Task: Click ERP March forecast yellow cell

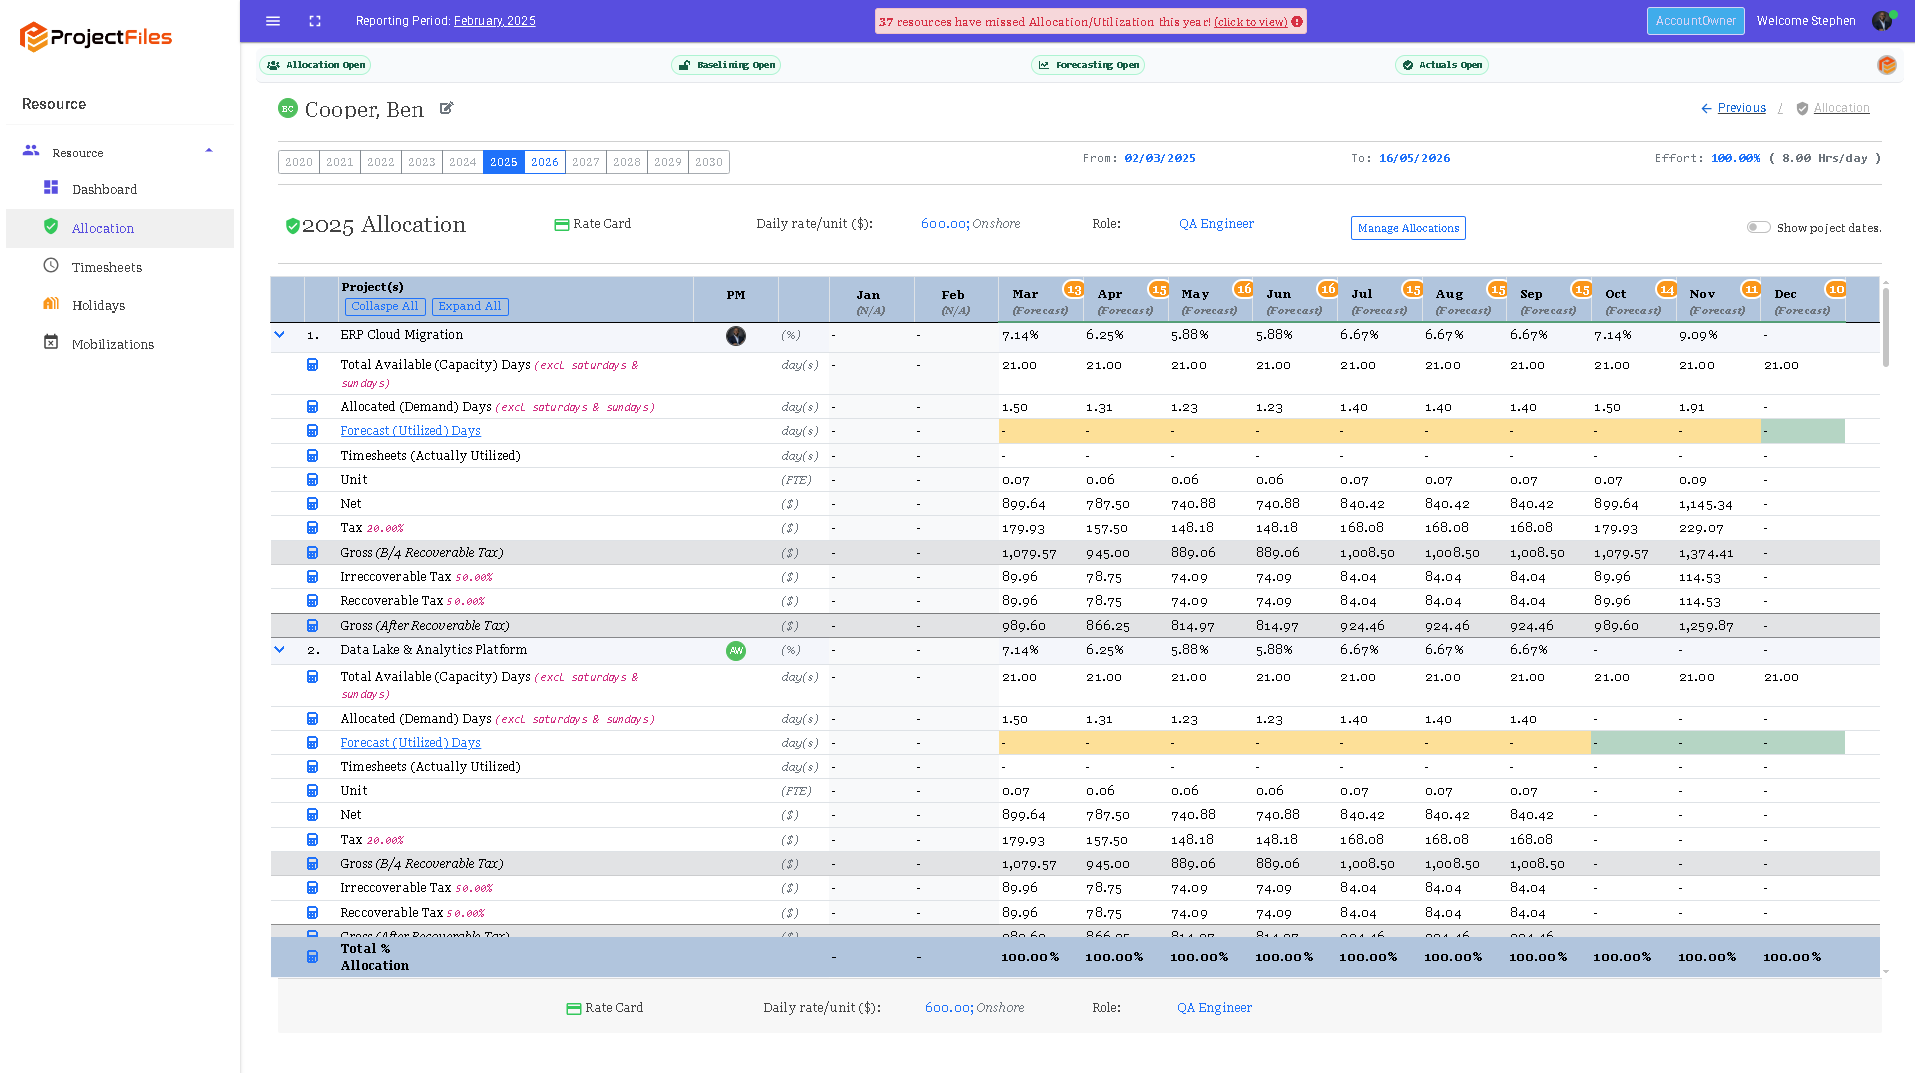Action: pyautogui.click(x=1041, y=431)
